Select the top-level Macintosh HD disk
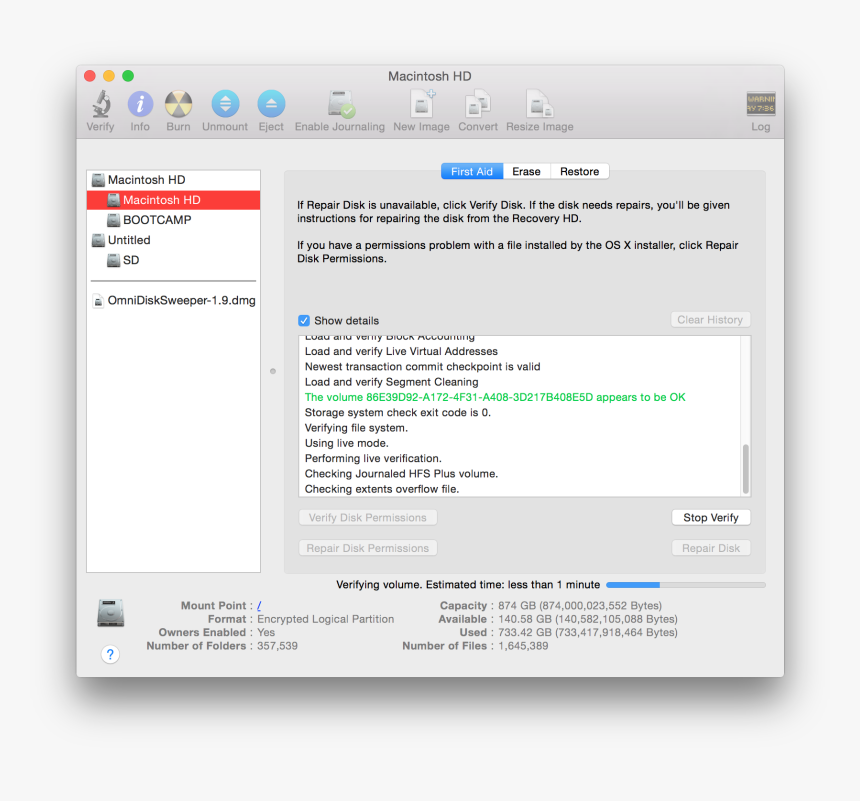 pyautogui.click(x=173, y=180)
